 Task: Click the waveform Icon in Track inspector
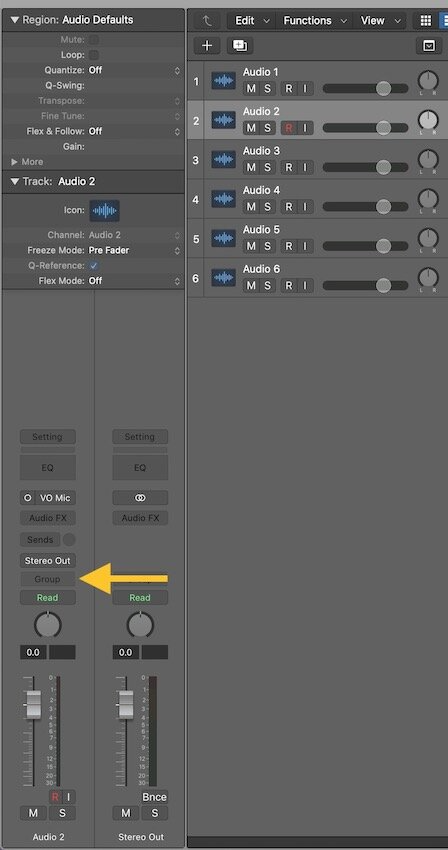click(x=105, y=210)
